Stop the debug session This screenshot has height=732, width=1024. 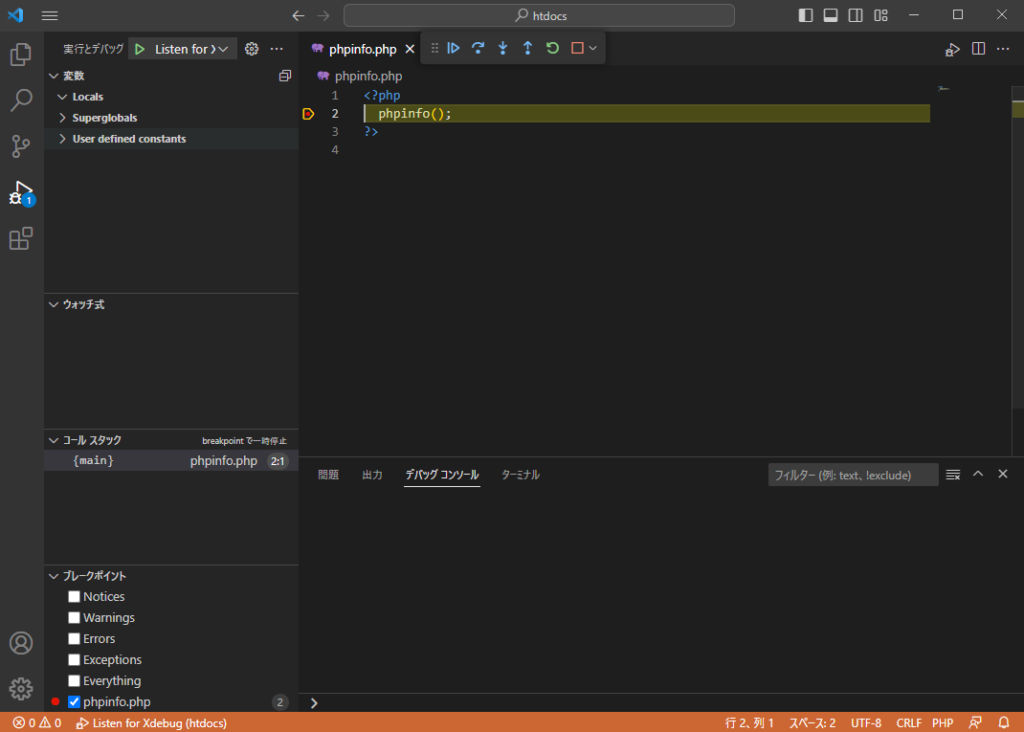point(577,48)
